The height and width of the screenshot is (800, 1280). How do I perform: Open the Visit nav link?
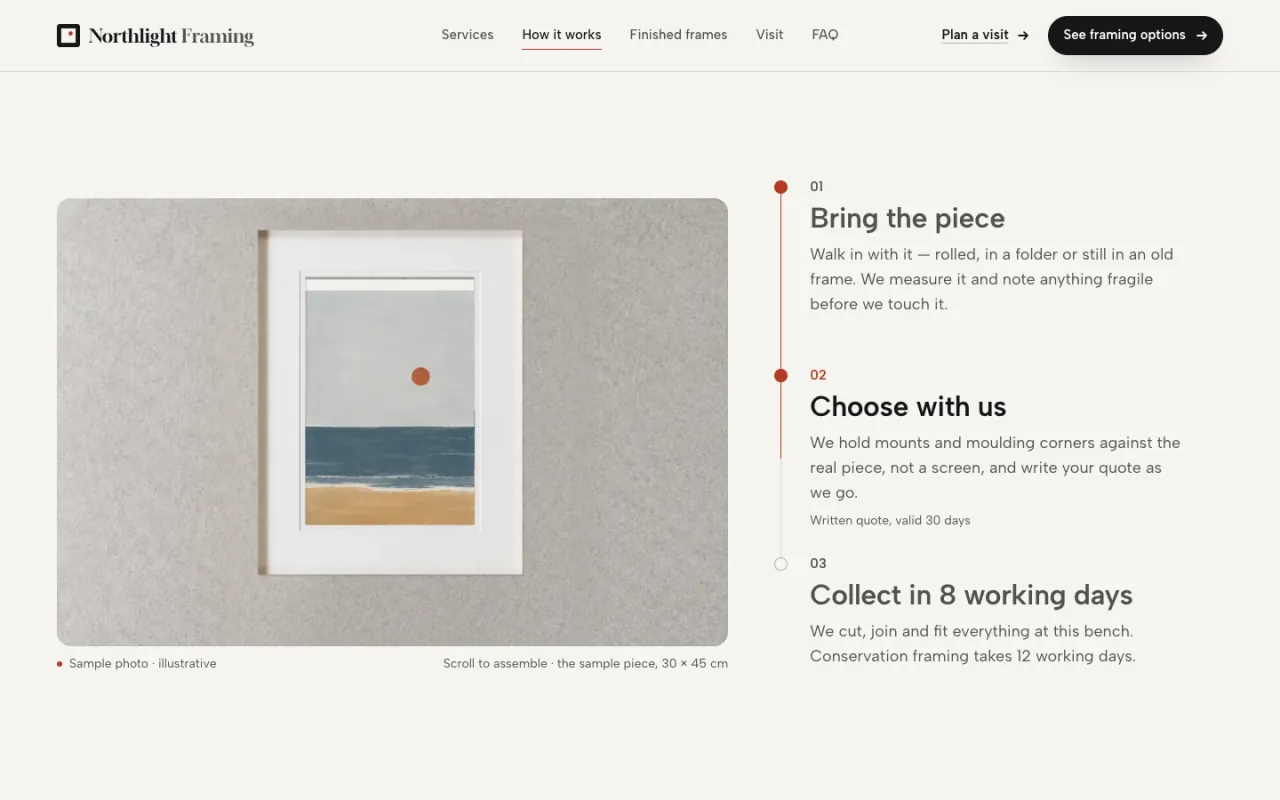[769, 35]
